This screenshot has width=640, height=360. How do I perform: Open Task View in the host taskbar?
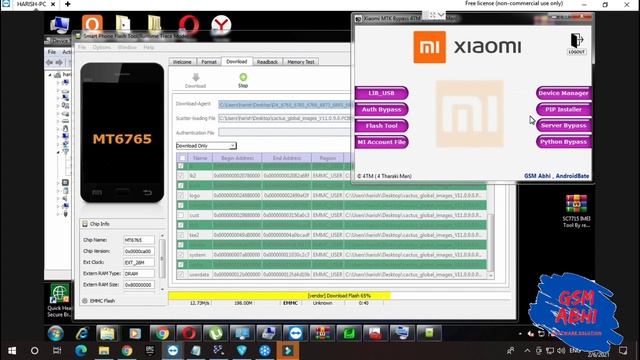point(57,351)
